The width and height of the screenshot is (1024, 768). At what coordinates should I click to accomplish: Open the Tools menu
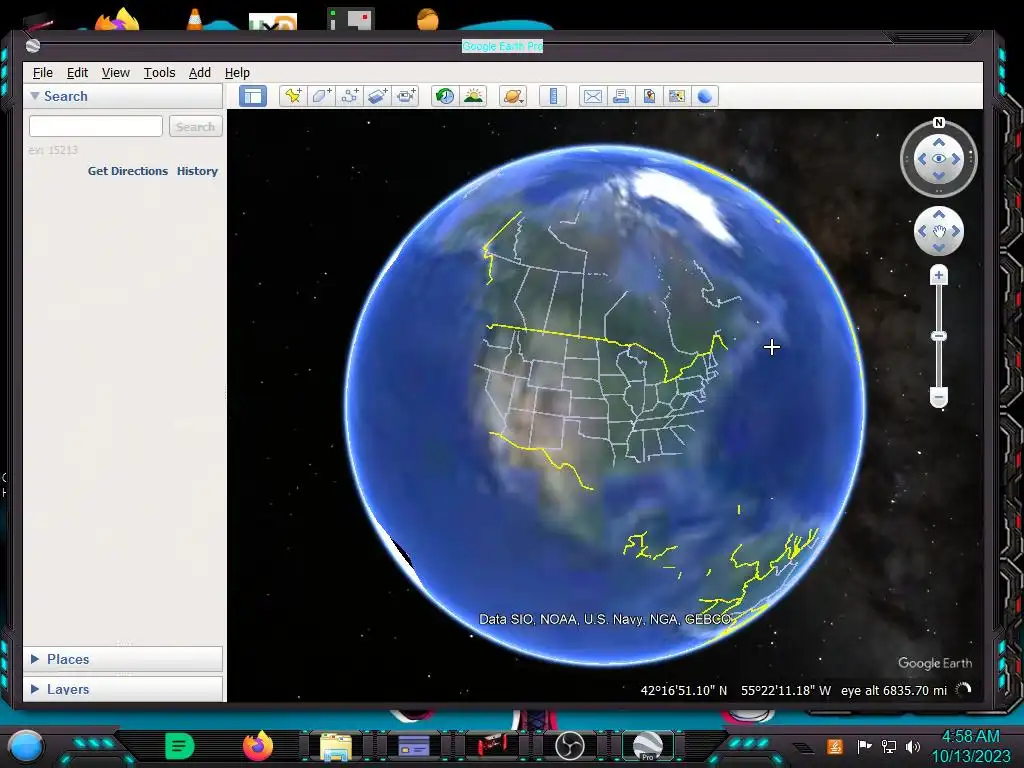159,72
